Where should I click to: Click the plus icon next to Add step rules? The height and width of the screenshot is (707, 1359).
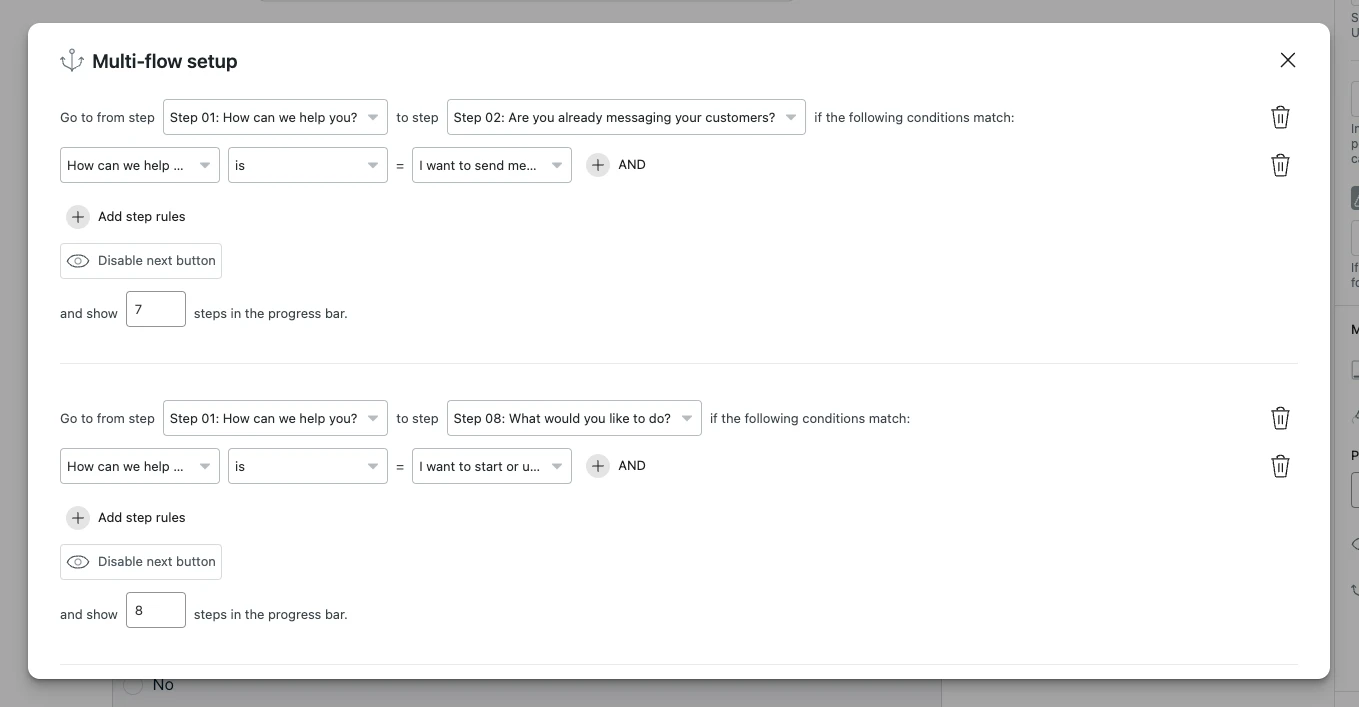(x=78, y=216)
